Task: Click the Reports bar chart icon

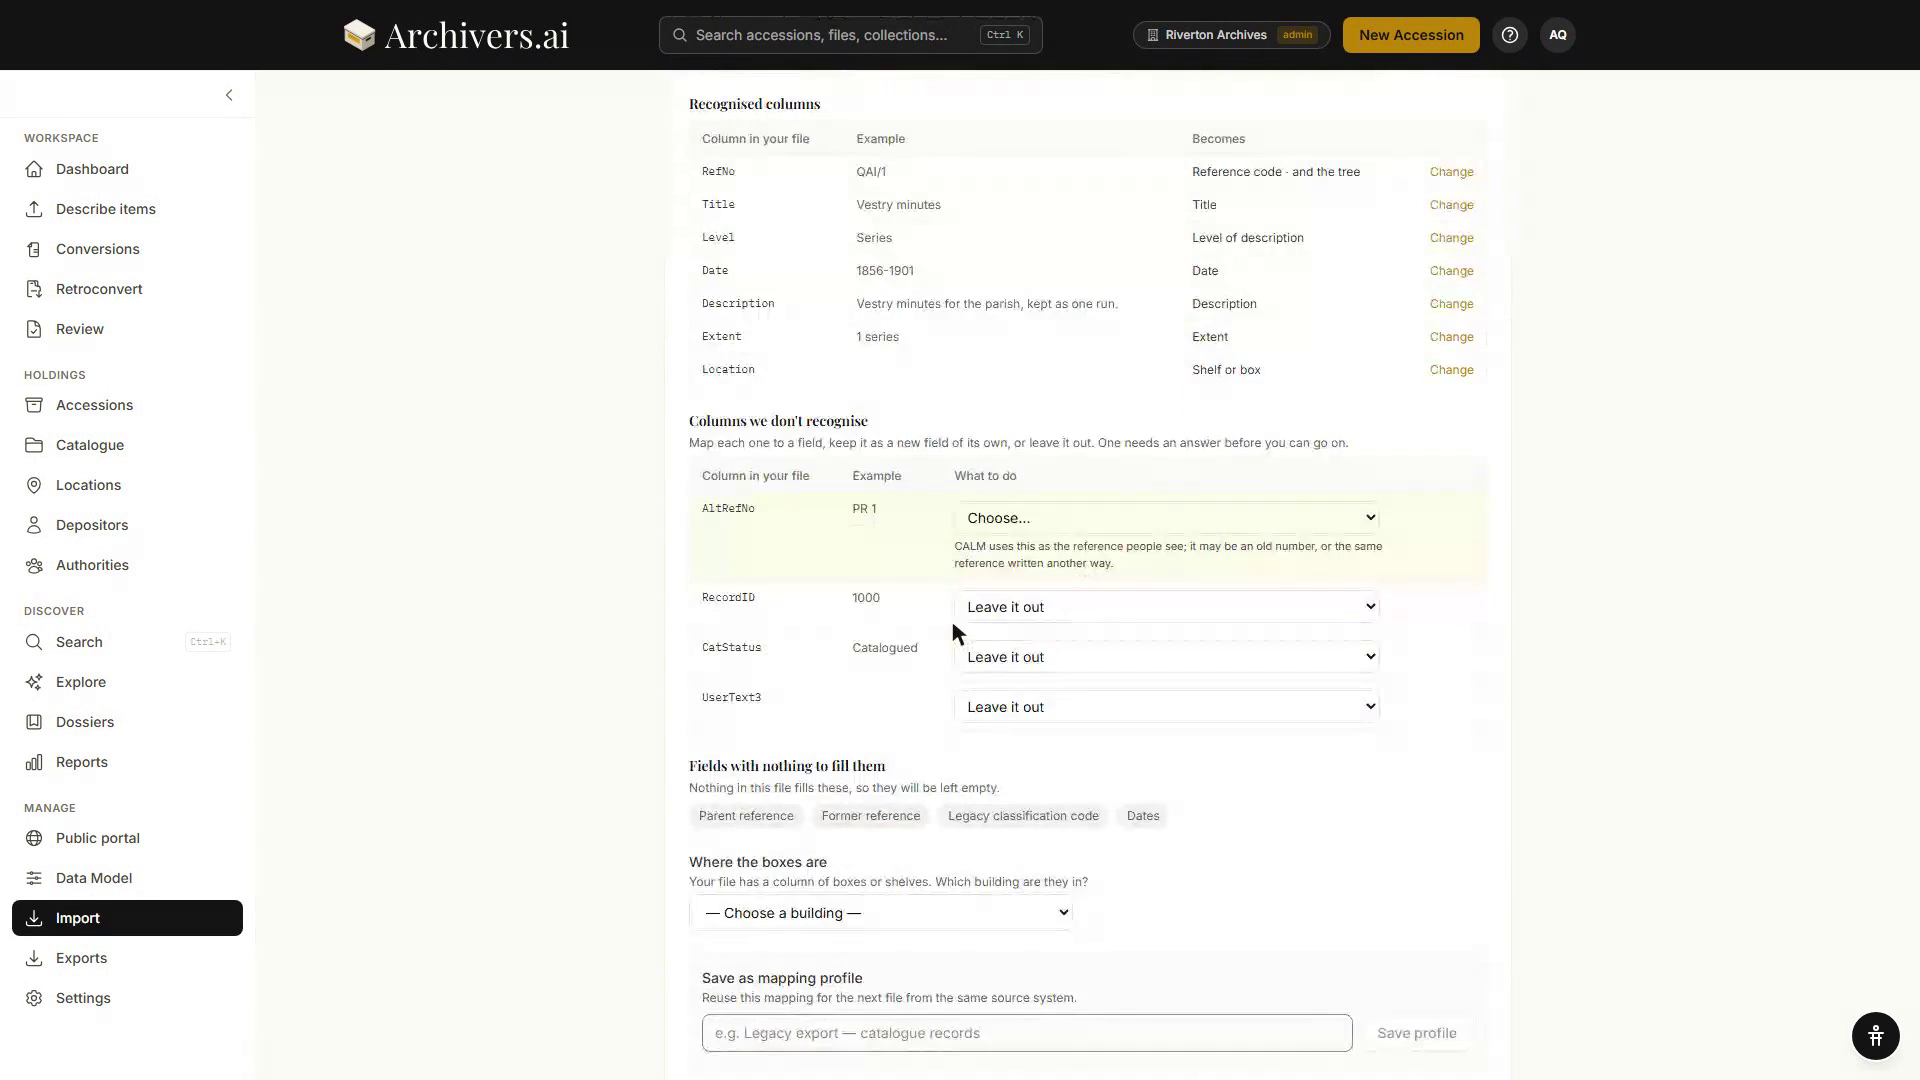Action: [x=34, y=762]
